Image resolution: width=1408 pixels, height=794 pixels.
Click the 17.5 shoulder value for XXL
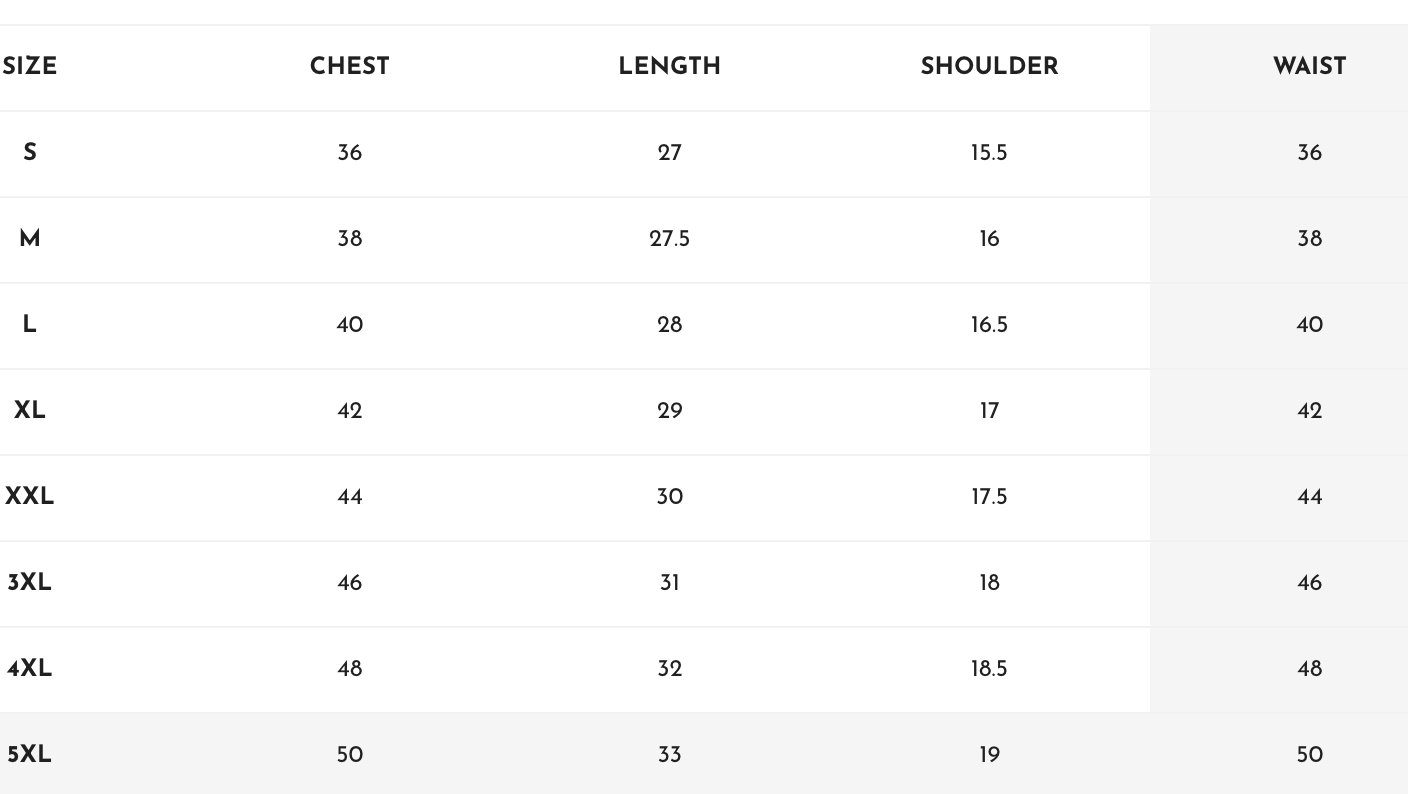pos(989,497)
